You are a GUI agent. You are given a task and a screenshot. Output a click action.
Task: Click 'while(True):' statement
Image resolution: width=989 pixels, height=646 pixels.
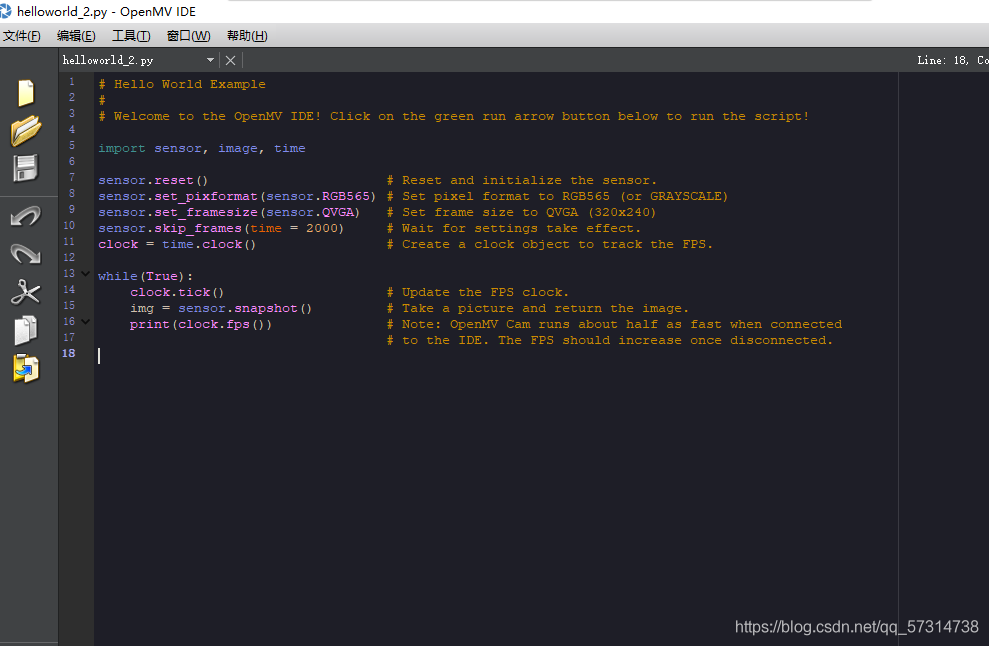click(x=146, y=276)
